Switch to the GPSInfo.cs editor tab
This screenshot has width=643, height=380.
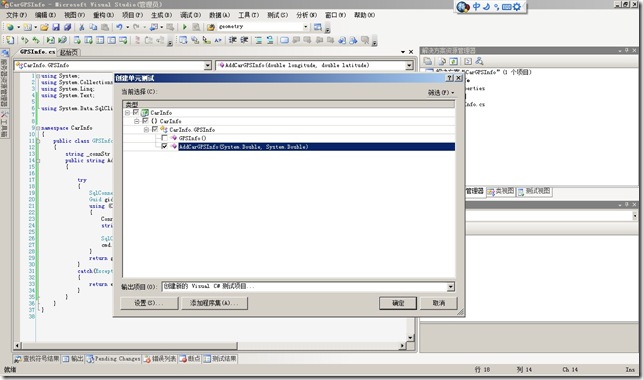click(x=37, y=52)
